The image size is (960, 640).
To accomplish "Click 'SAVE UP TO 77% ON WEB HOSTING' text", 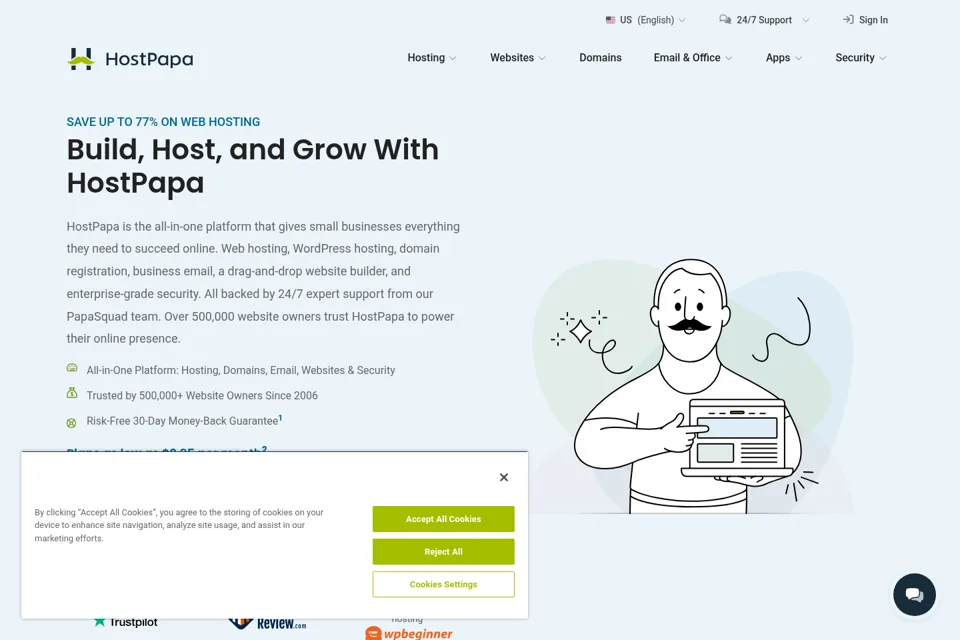I will (163, 122).
